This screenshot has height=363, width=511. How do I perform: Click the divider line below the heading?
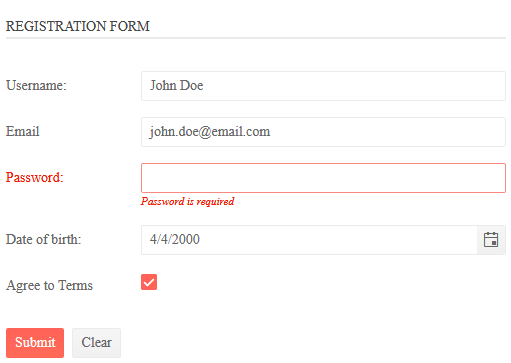pyautogui.click(x=256, y=38)
